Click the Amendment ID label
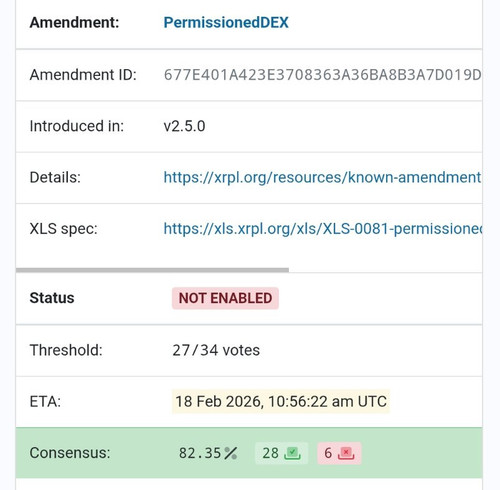Image resolution: width=500 pixels, height=490 pixels. (83, 75)
